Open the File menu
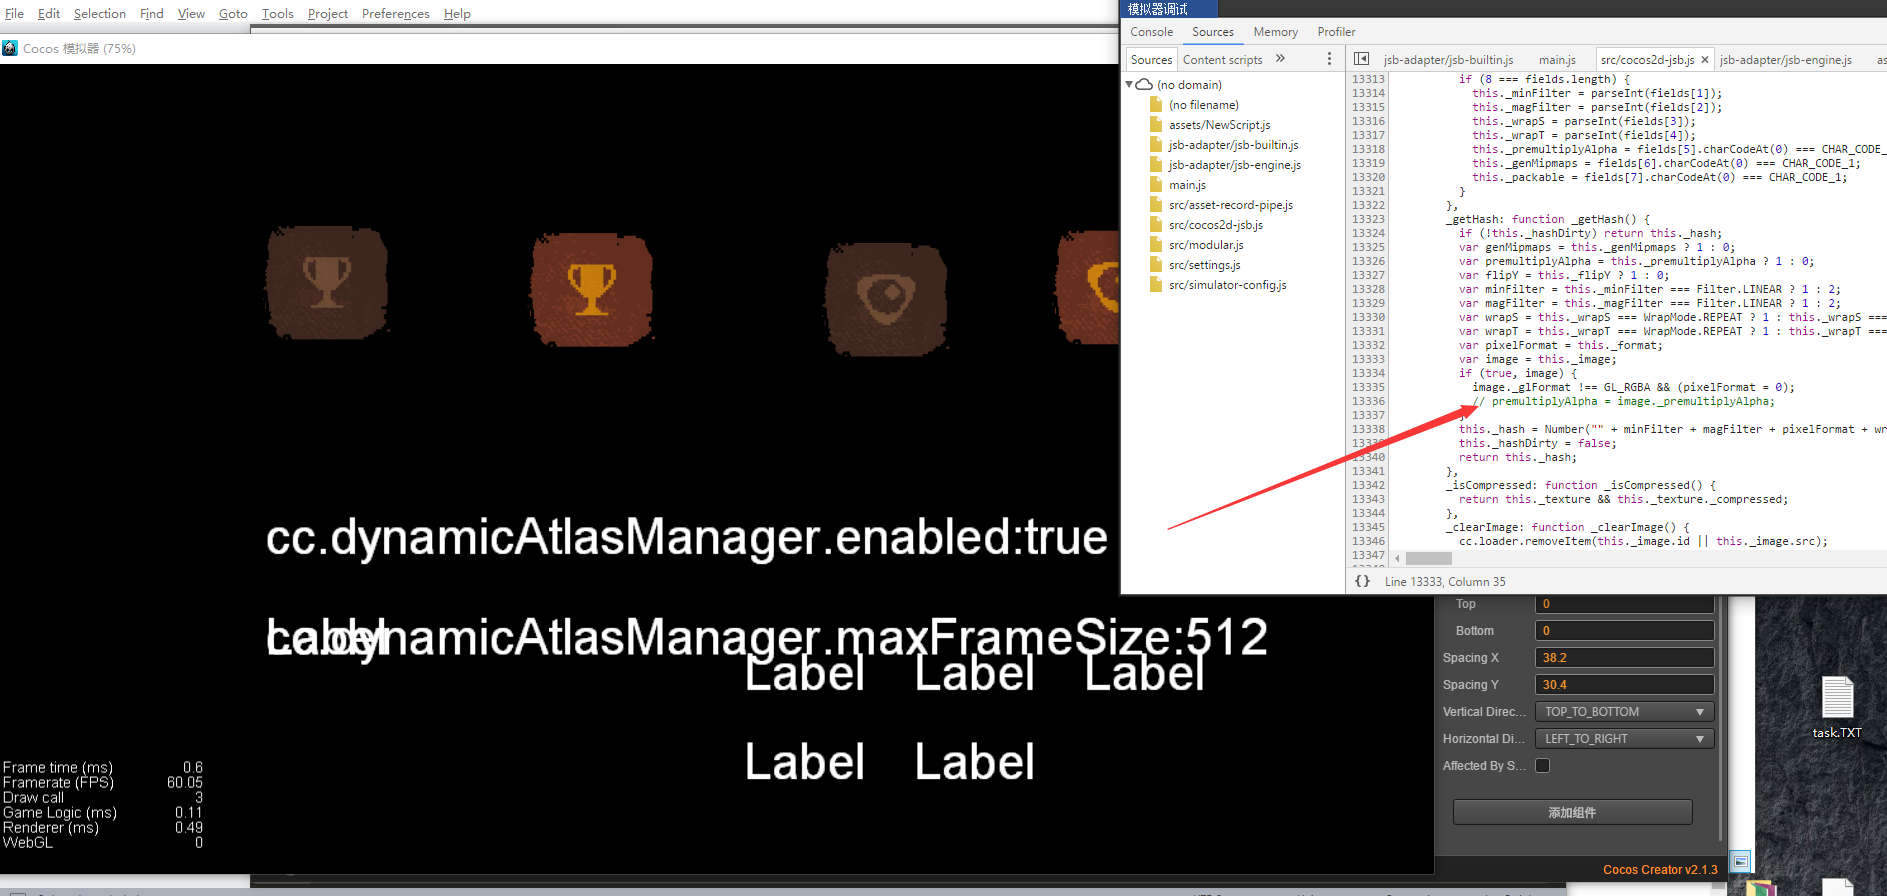1887x896 pixels. 14,13
